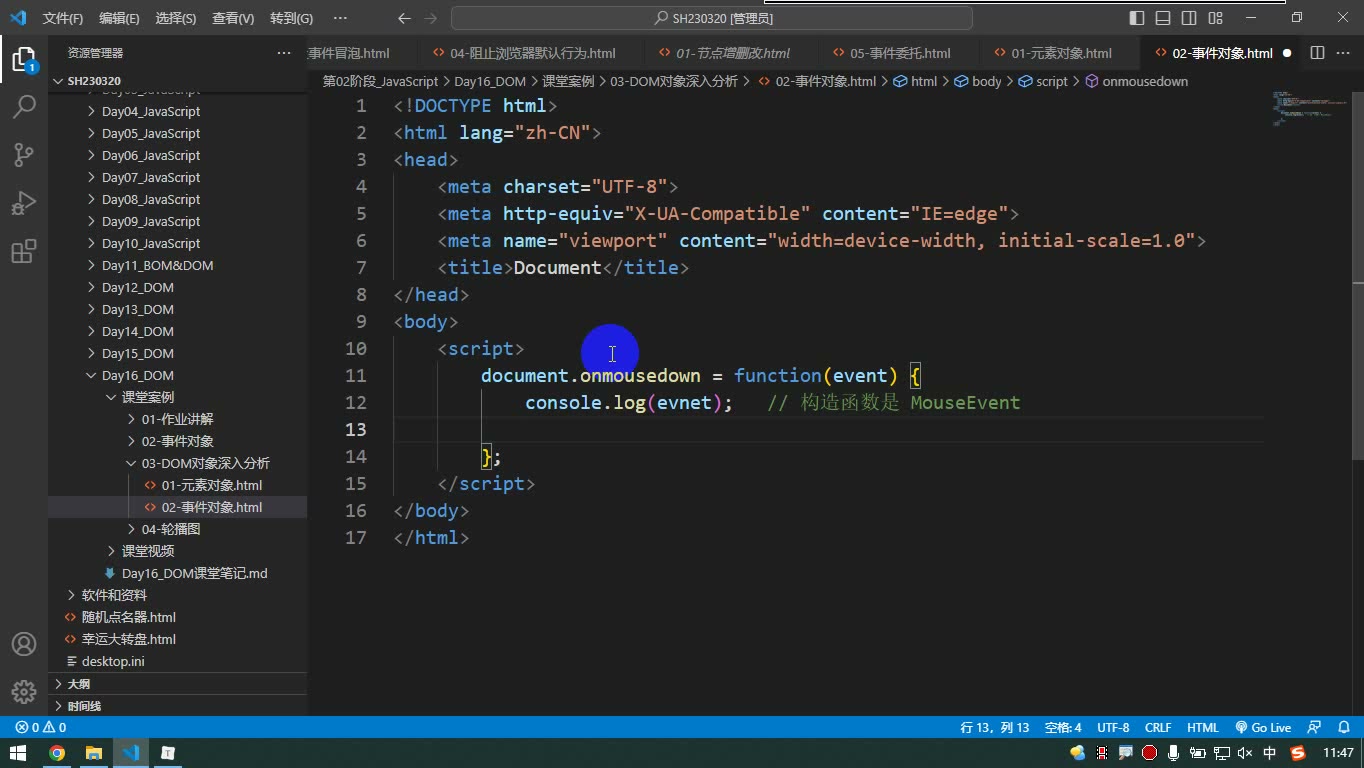Image resolution: width=1364 pixels, height=768 pixels.
Task: Click script breadcrumb segment
Action: click(1043, 81)
